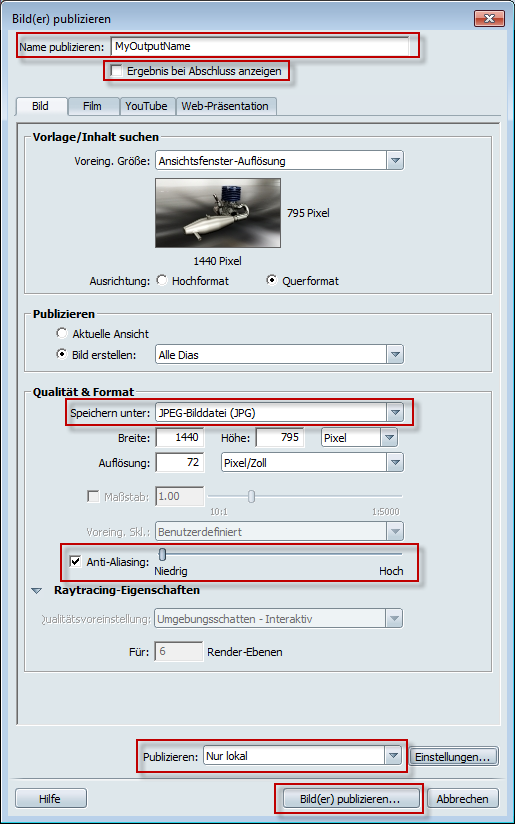Click the Name publizieren text field
The image size is (515, 824).
[x=260, y=46]
